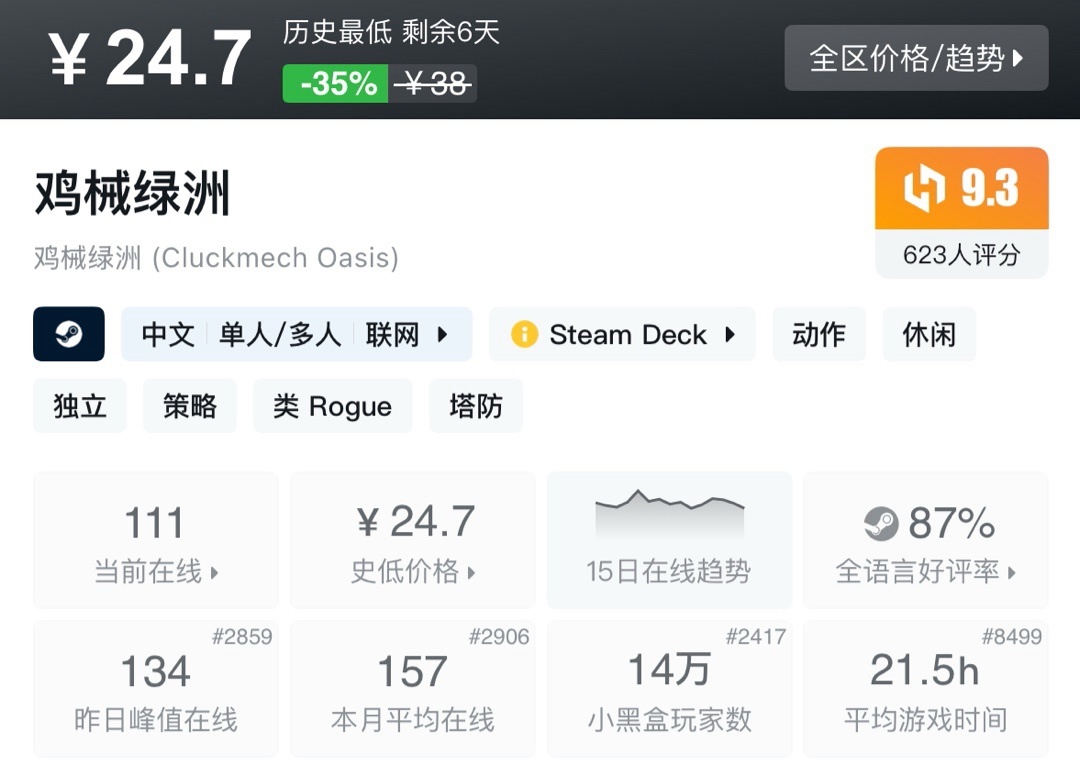Select the 策略 genre tag
This screenshot has width=1080, height=765.
click(x=190, y=406)
